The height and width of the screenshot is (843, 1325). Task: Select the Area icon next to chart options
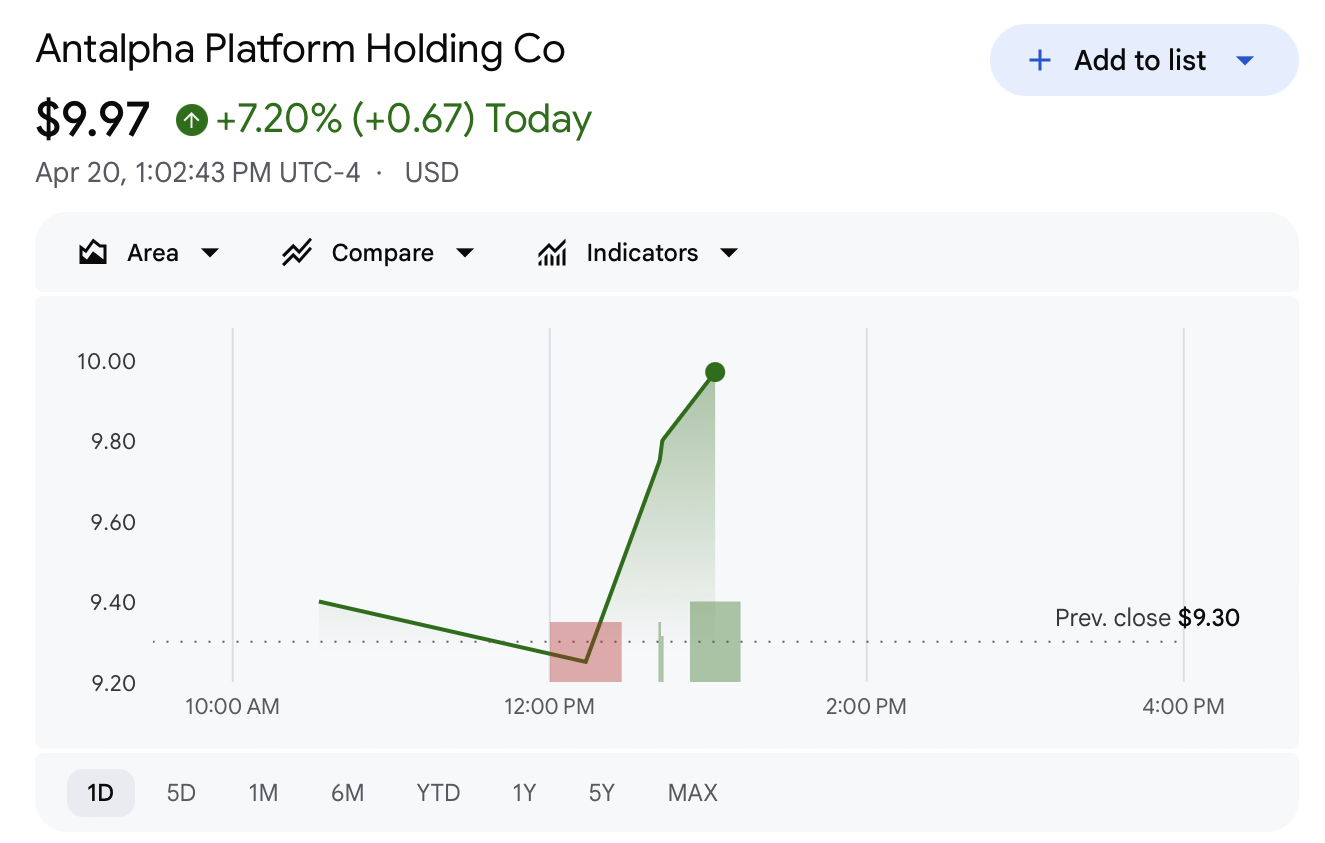92,253
